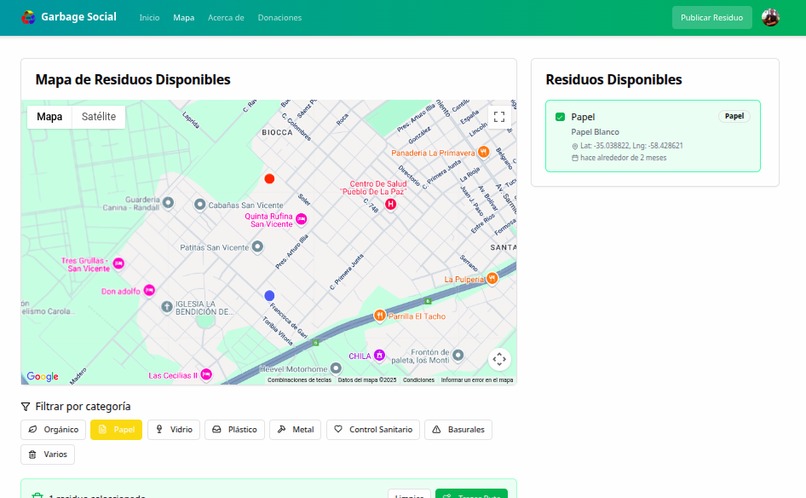Filter by Metal category
The height and width of the screenshot is (498, 806).
[295, 430]
